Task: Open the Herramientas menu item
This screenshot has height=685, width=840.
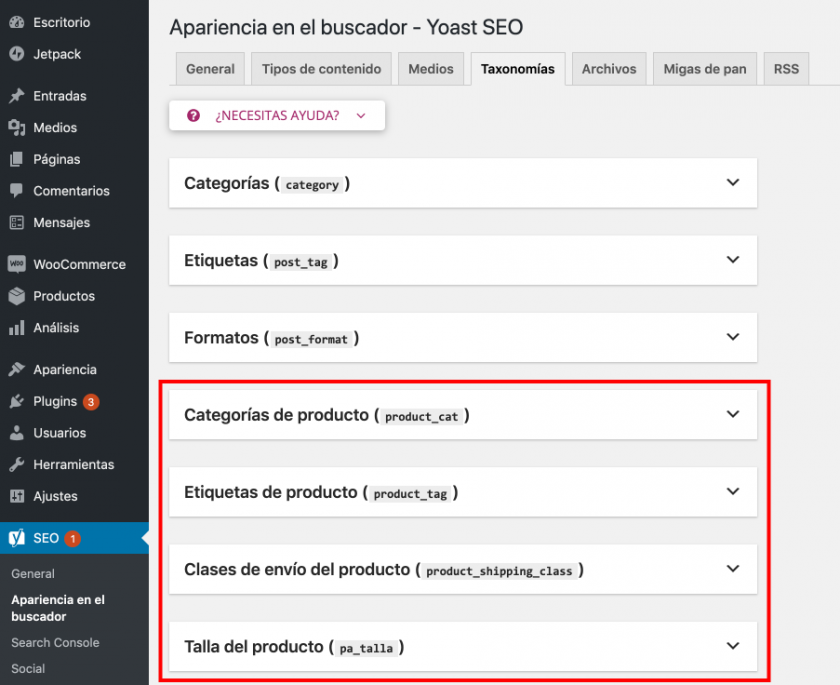Action: pyautogui.click(x=74, y=464)
